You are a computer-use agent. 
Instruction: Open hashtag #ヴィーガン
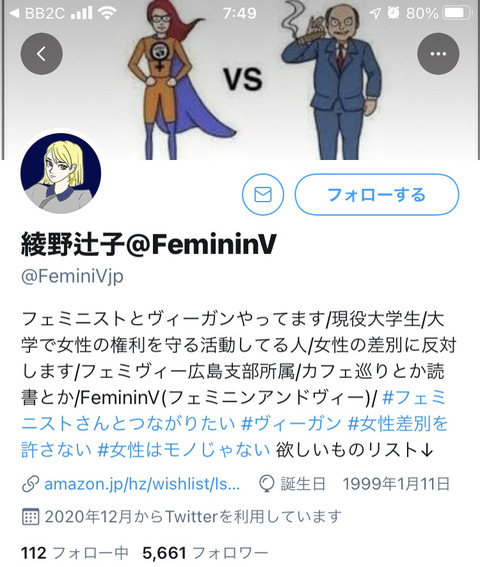pyautogui.click(x=292, y=423)
